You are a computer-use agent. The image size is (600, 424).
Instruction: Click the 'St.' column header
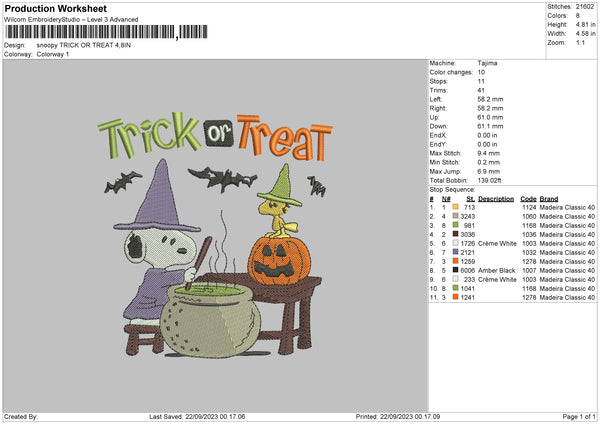tap(471, 199)
